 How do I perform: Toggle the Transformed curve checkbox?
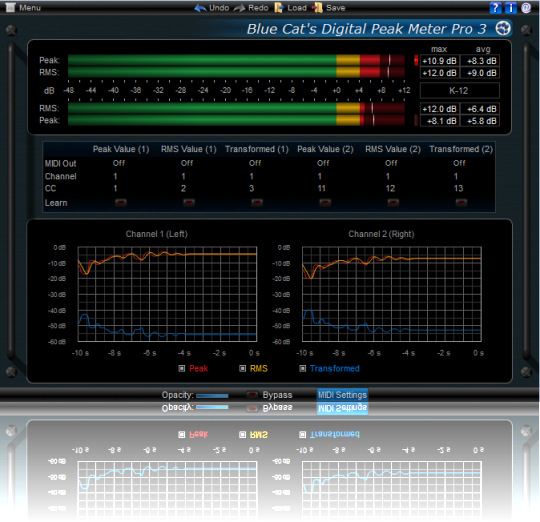[x=302, y=368]
